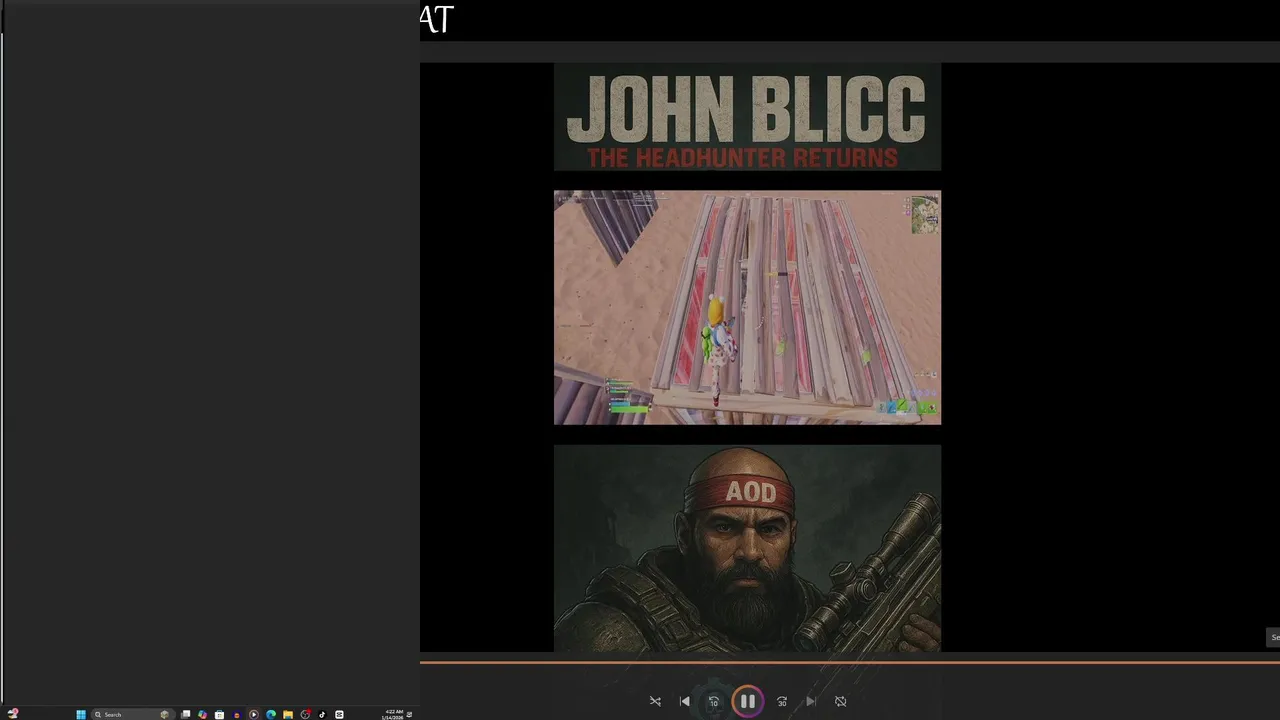Open the clock showing 4:22 AM
The height and width of the screenshot is (720, 1280).
pos(393,714)
